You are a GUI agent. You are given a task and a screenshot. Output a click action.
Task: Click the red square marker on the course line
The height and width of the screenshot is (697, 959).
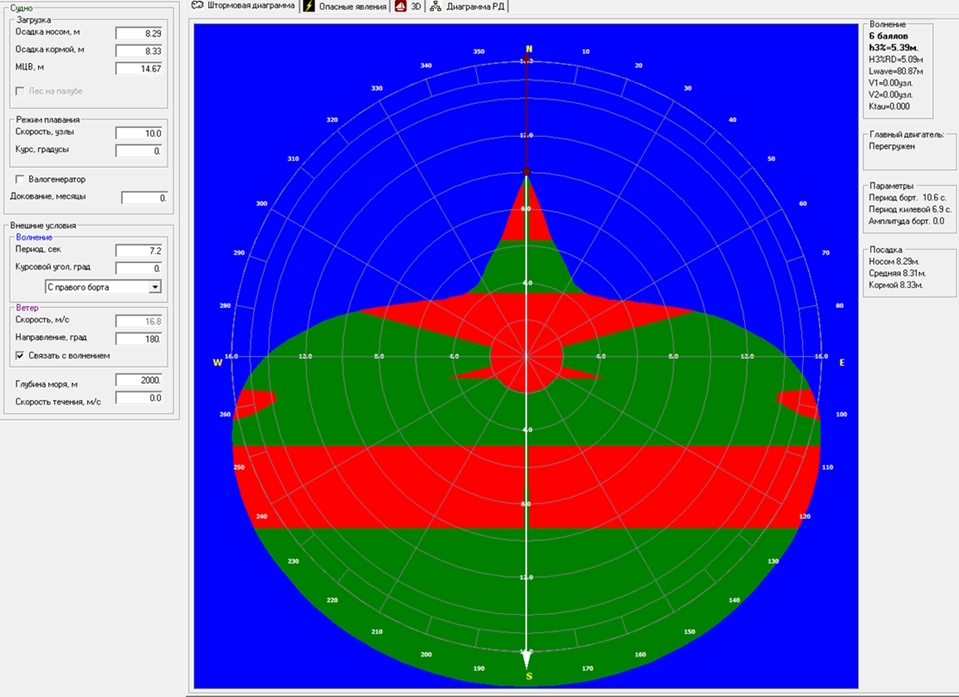[527, 172]
